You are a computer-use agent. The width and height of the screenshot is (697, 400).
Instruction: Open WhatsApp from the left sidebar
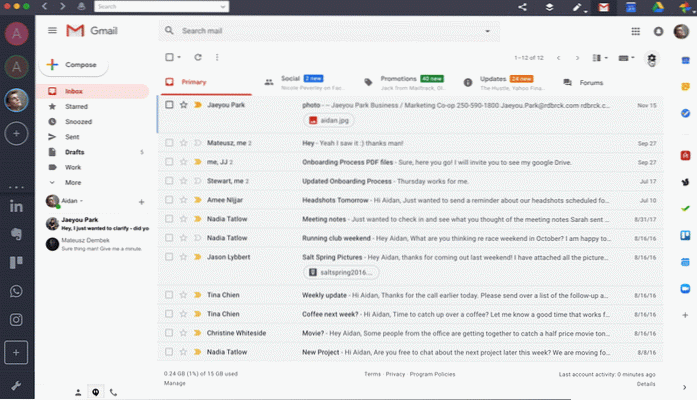coord(17,291)
